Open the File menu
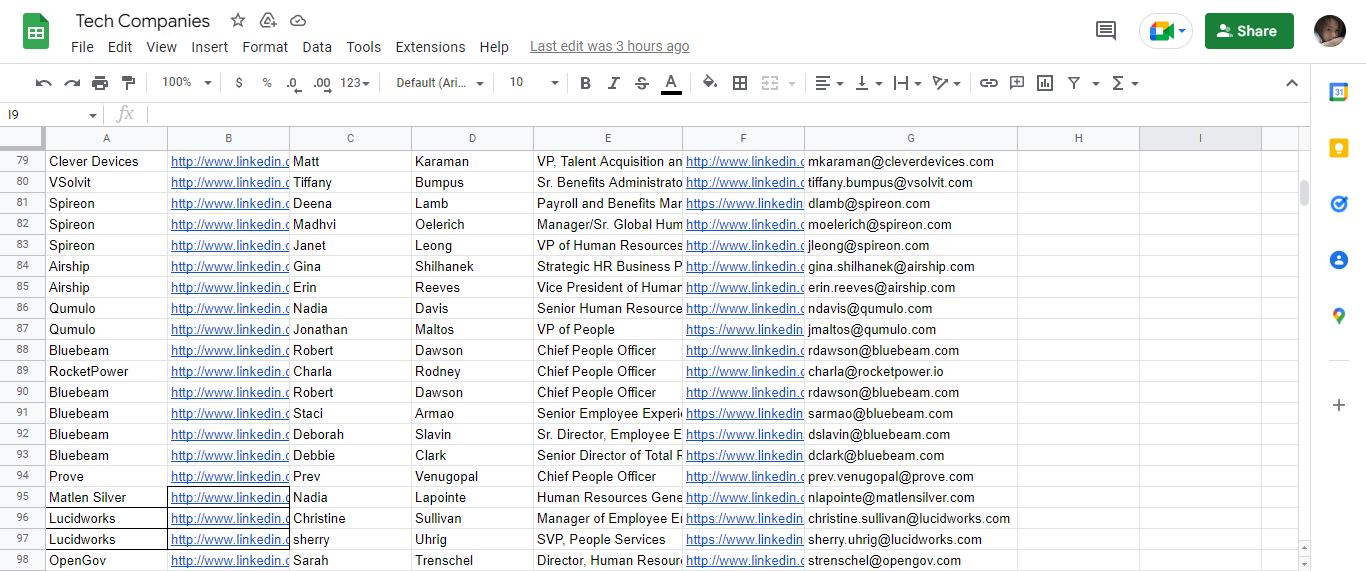The width and height of the screenshot is (1366, 571). point(82,47)
